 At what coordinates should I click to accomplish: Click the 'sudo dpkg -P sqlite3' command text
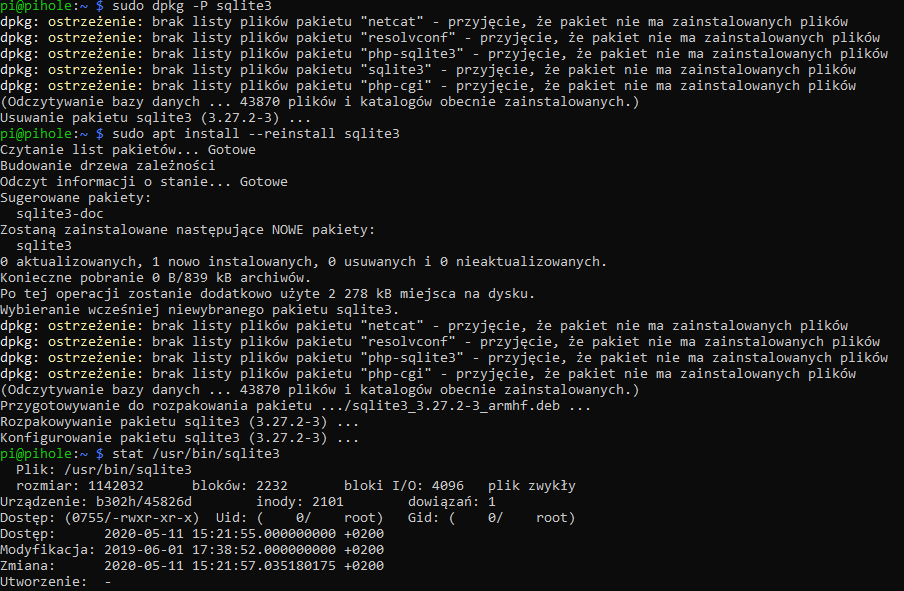click(191, 6)
